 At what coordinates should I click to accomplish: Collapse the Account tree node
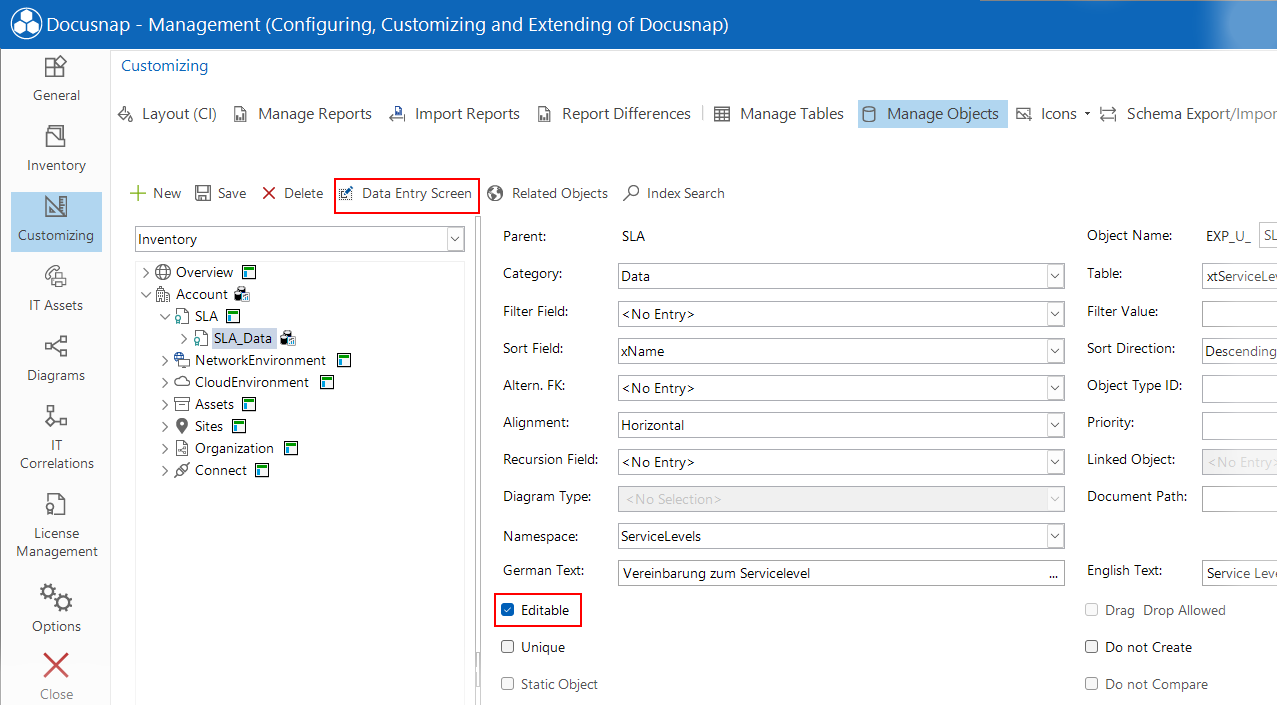[x=145, y=294]
